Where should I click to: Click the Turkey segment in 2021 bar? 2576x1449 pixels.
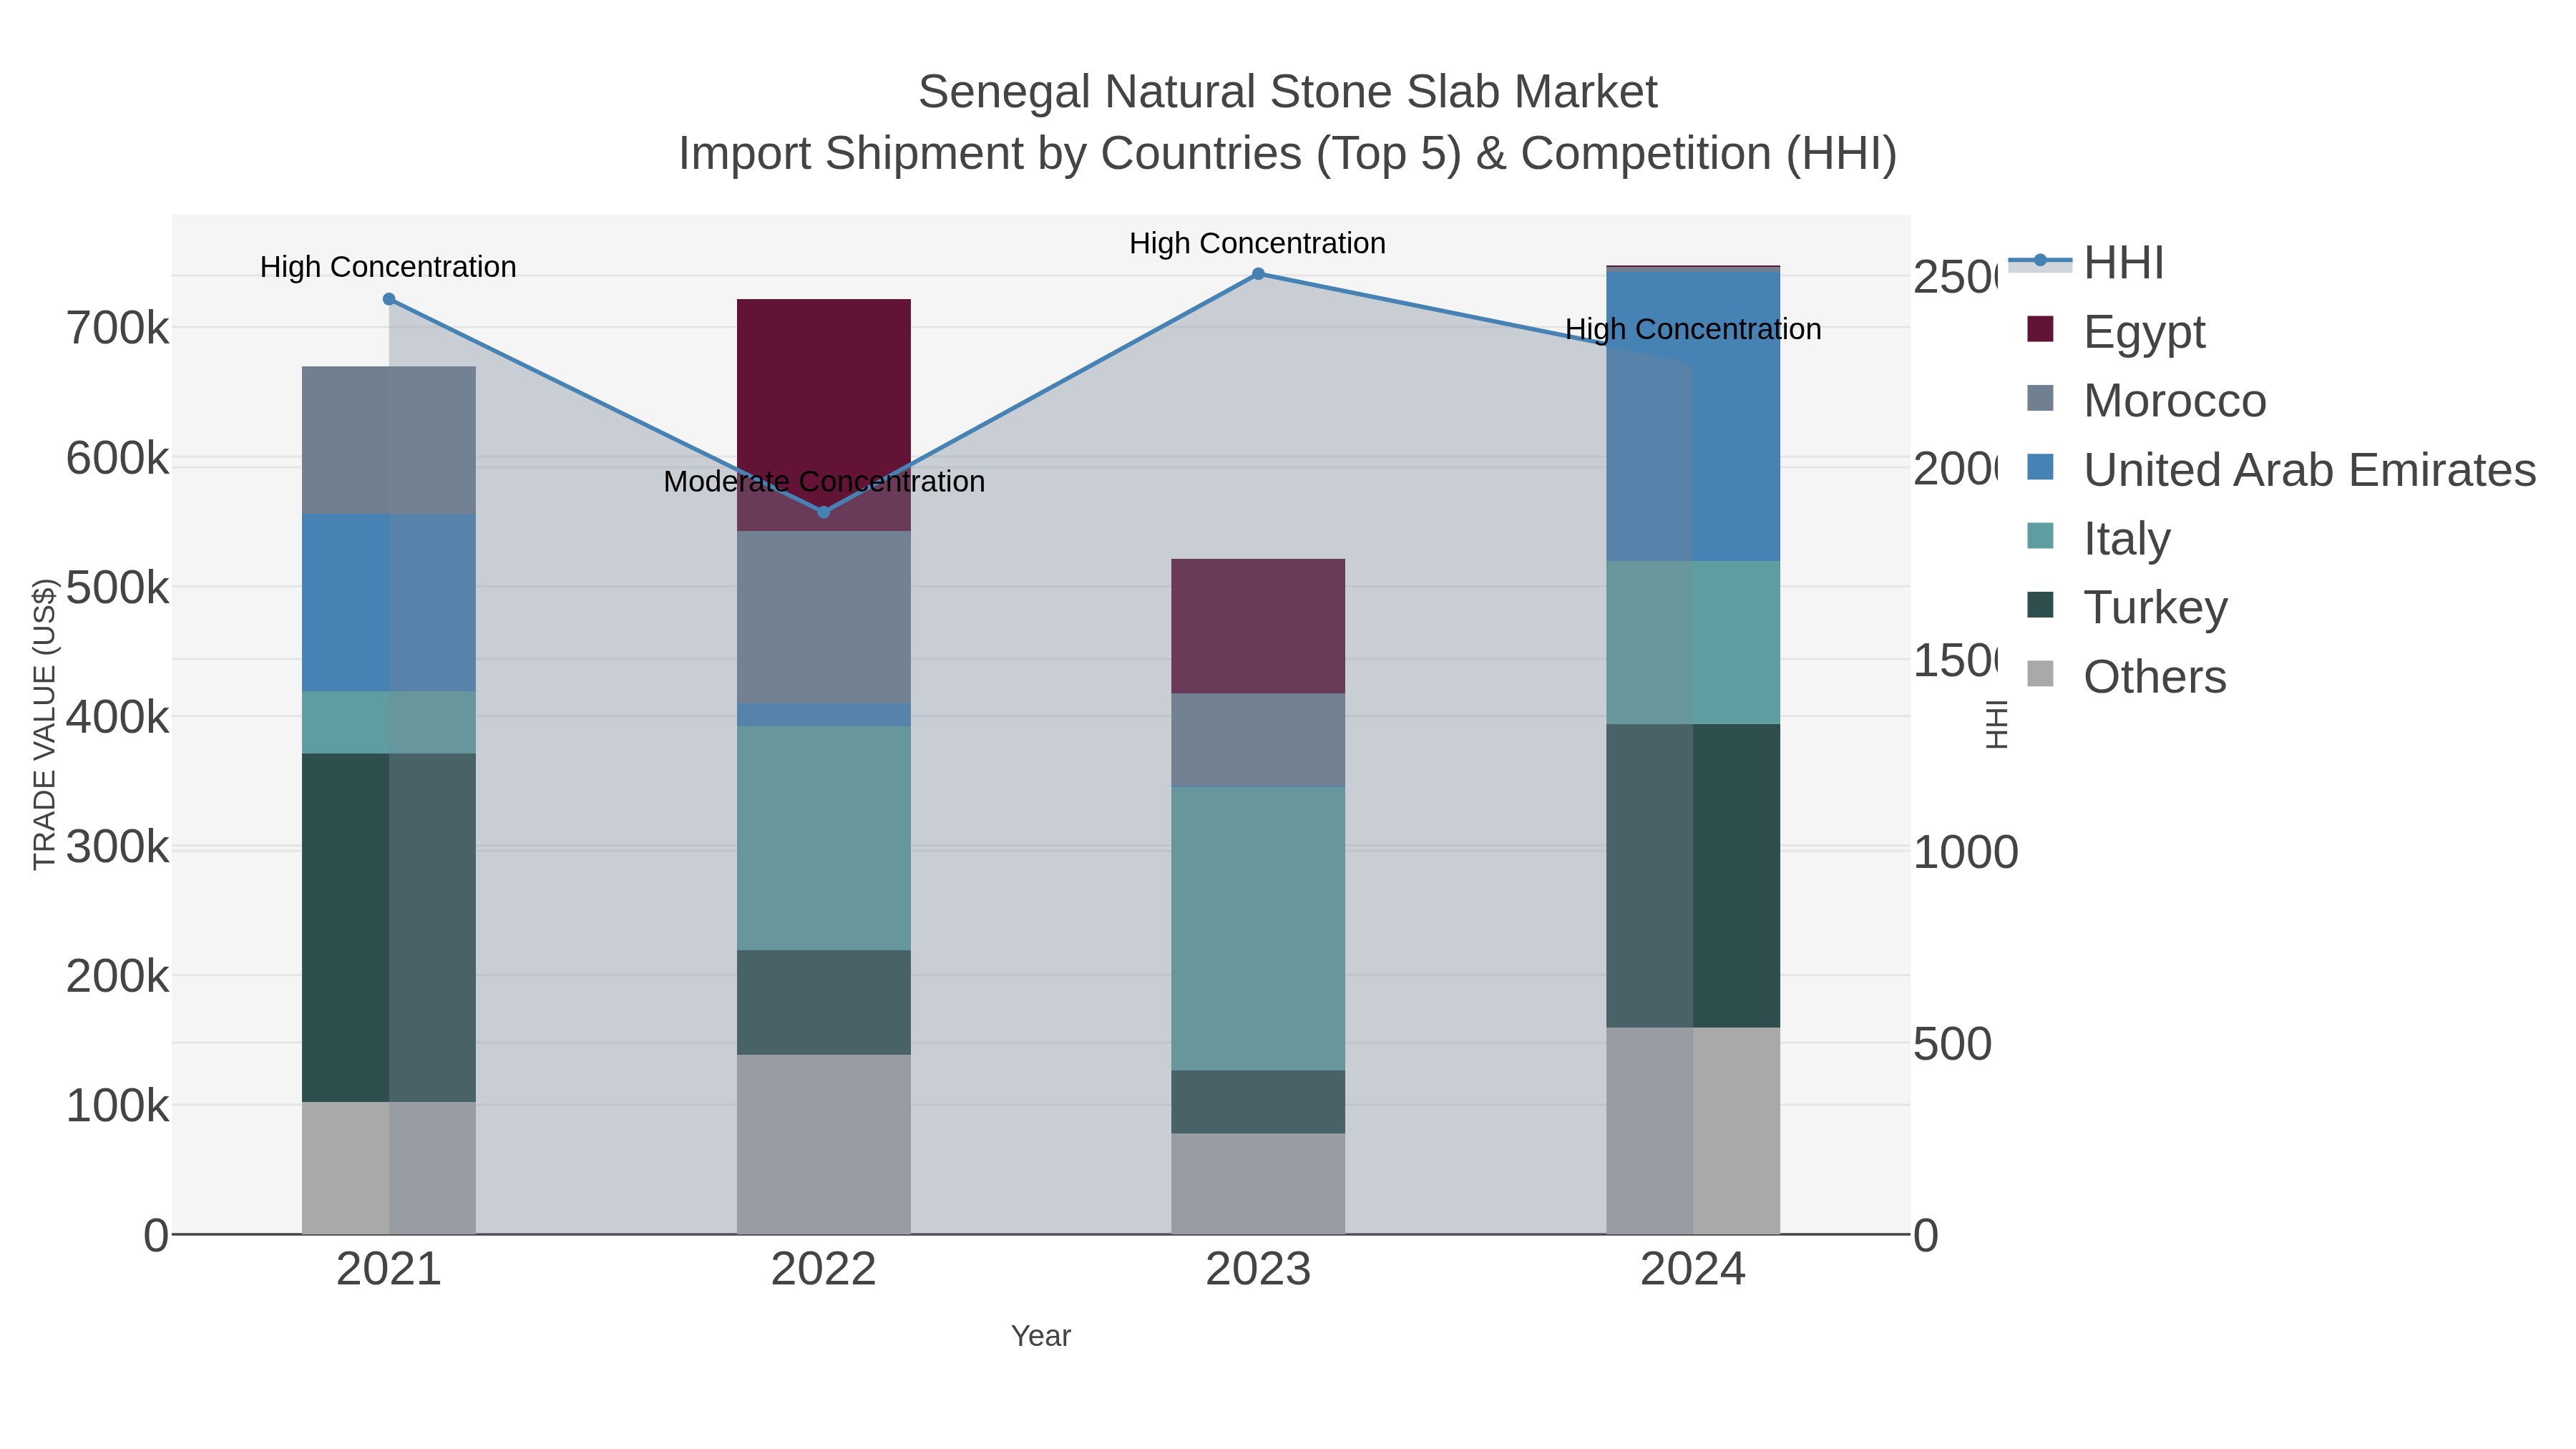point(389,928)
